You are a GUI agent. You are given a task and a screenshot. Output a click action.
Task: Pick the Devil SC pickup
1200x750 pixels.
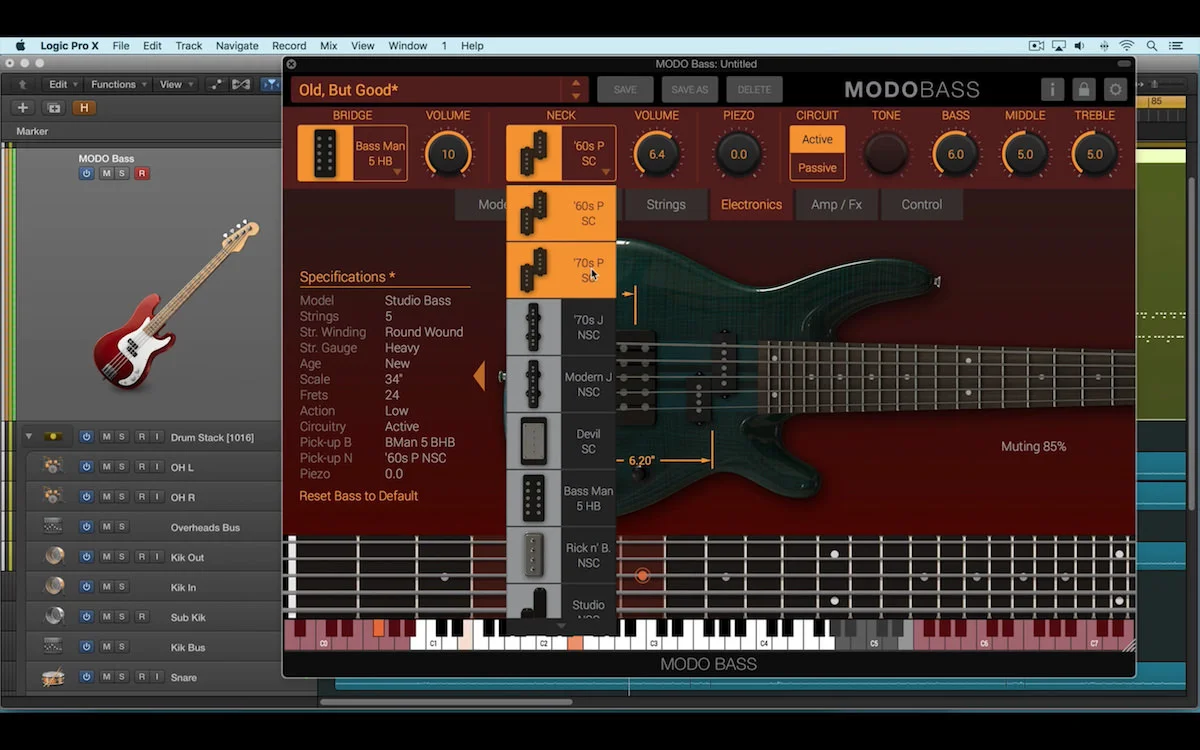point(561,441)
